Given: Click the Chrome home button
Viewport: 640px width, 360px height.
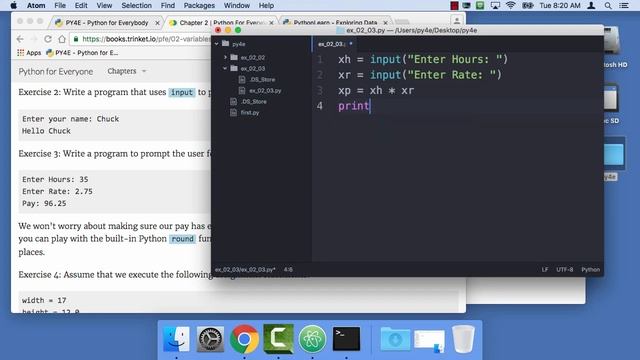Looking at the screenshot, I should pos(62,39).
